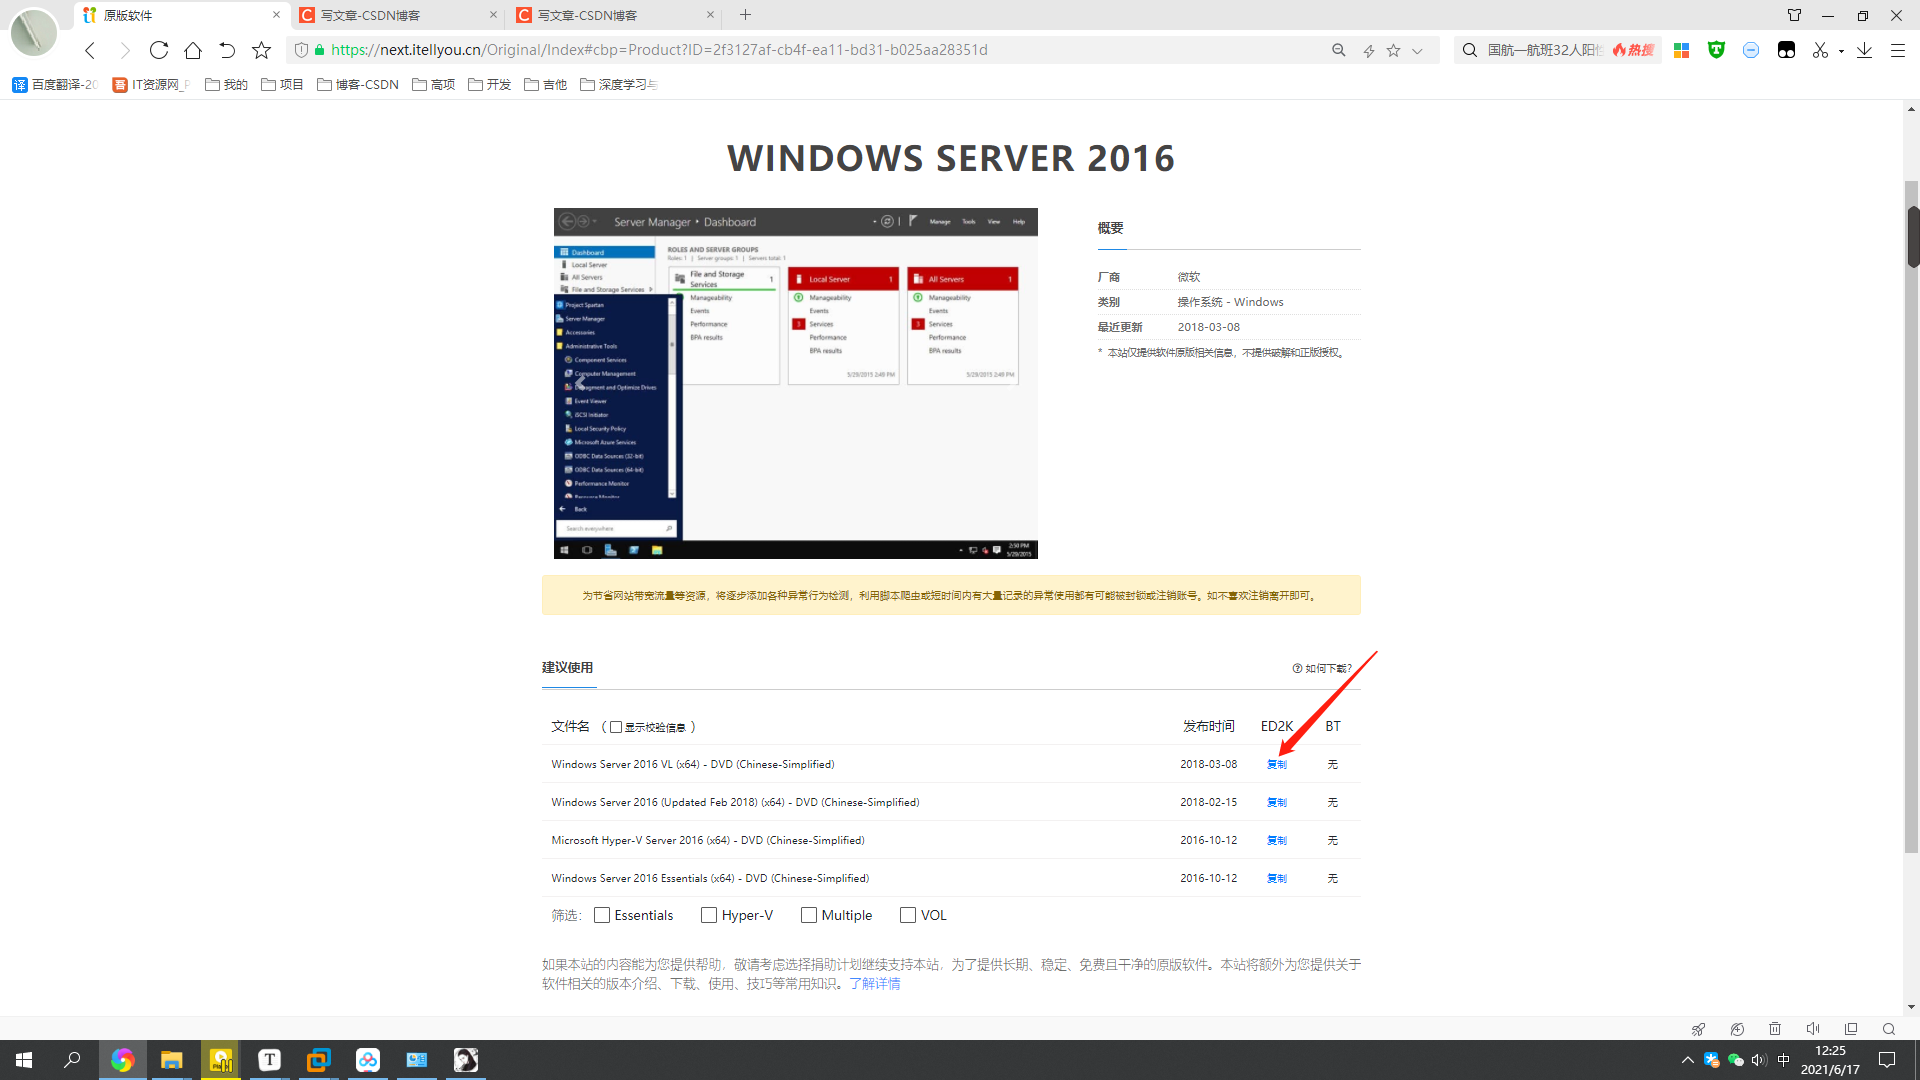Open the screenshot scissors dropdown arrow

point(1842,50)
